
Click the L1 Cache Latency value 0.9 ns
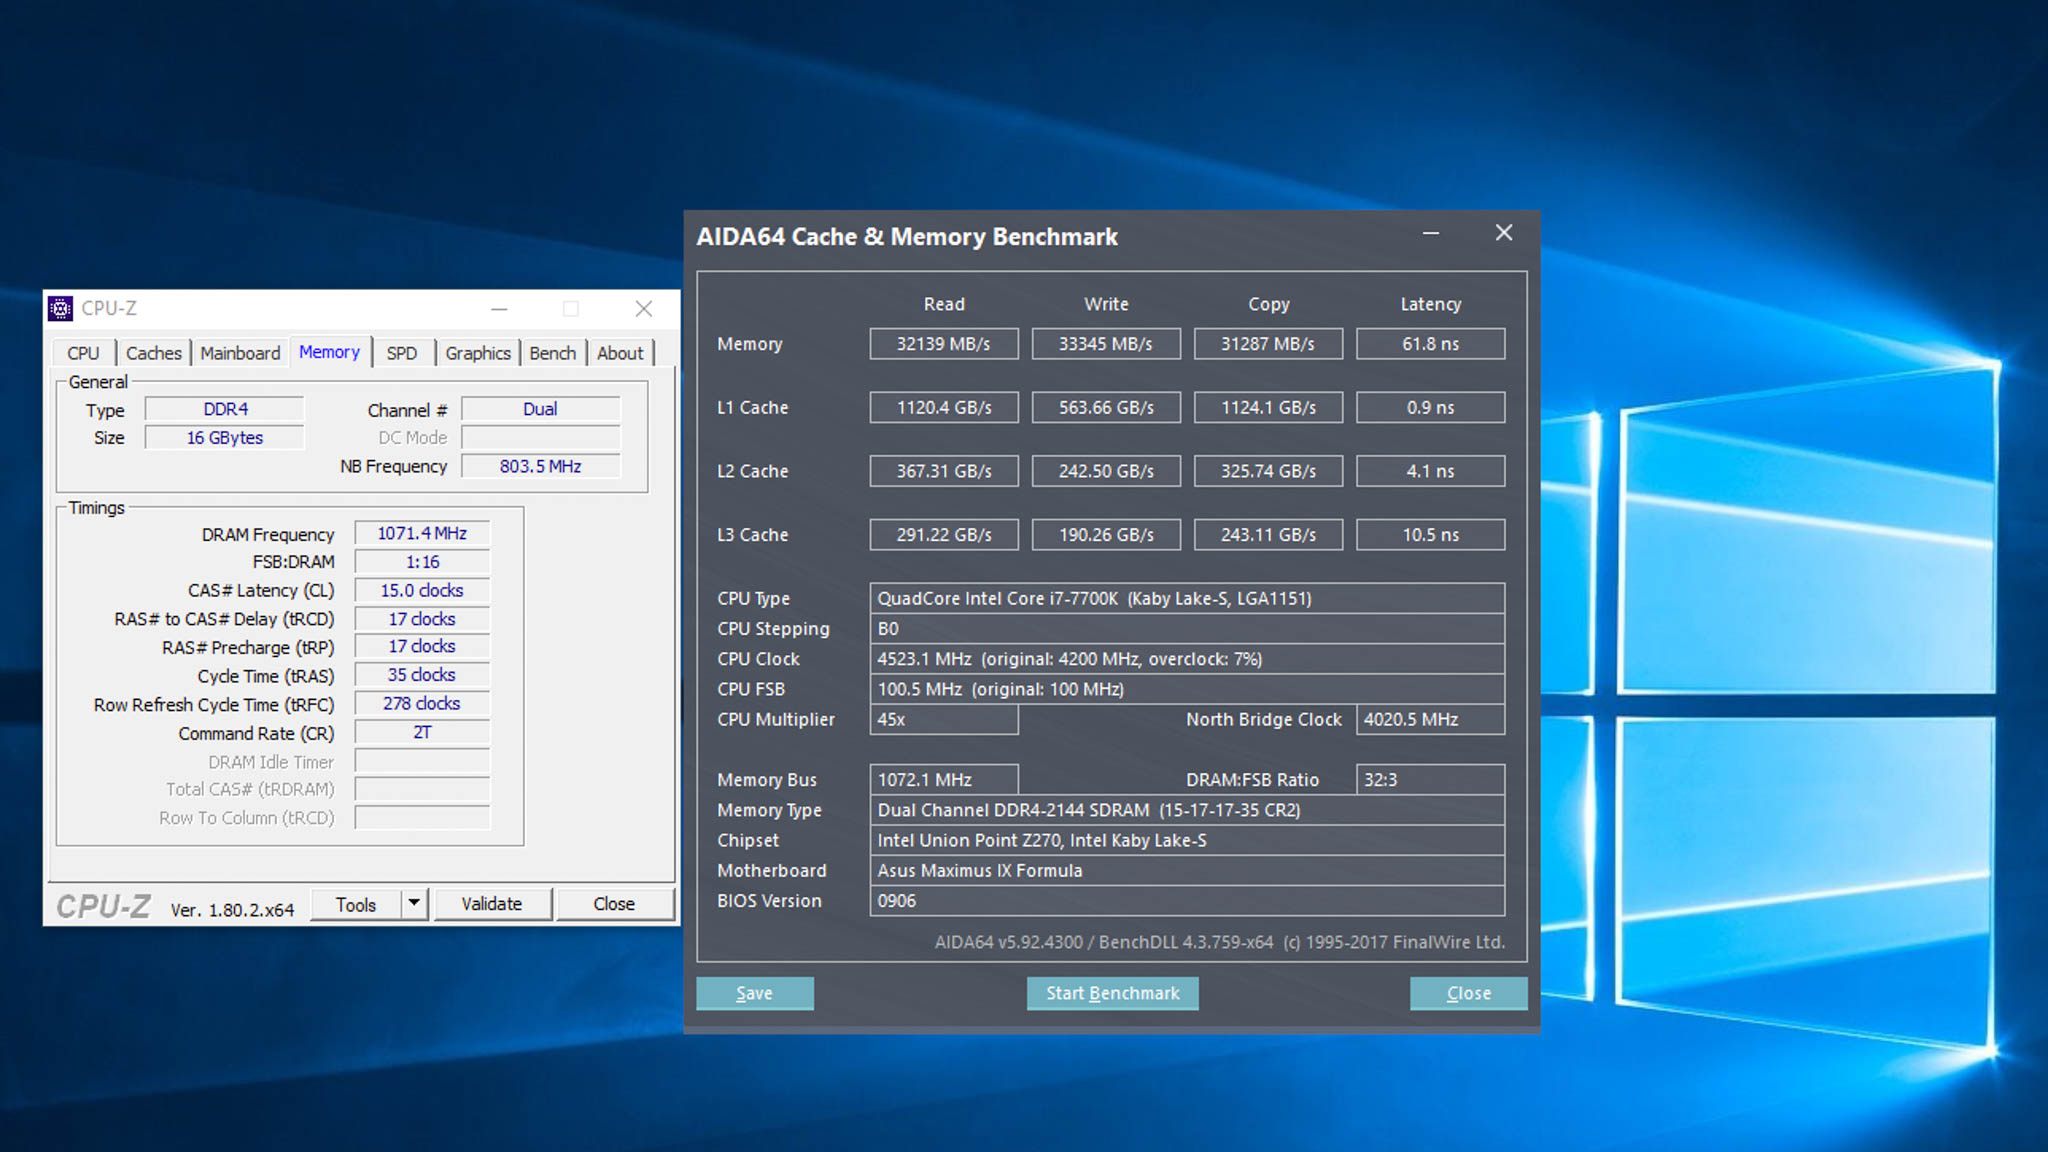pos(1431,408)
